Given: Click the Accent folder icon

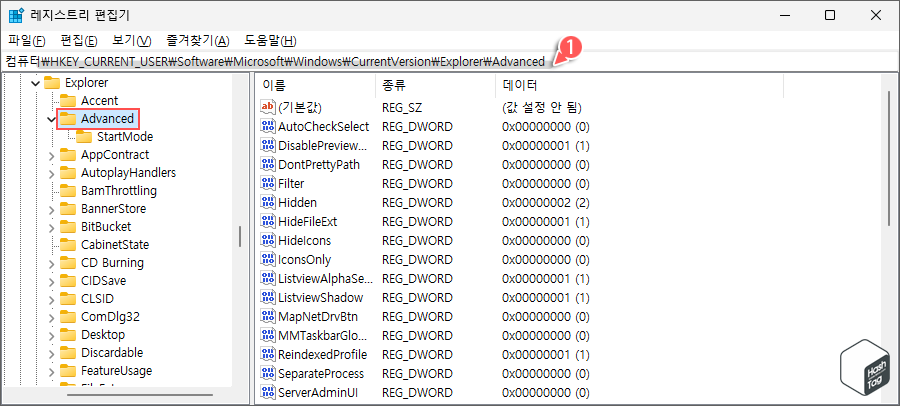Looking at the screenshot, I should (x=68, y=100).
